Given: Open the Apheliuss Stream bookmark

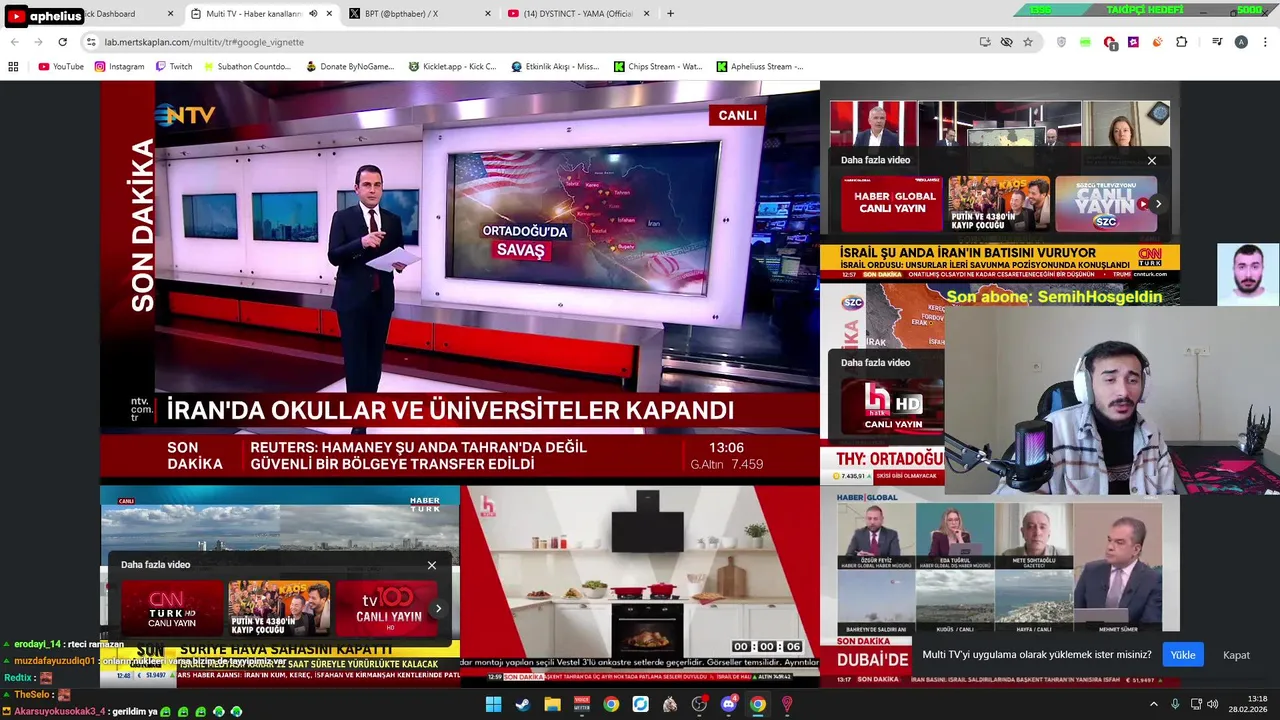Looking at the screenshot, I should 760,67.
